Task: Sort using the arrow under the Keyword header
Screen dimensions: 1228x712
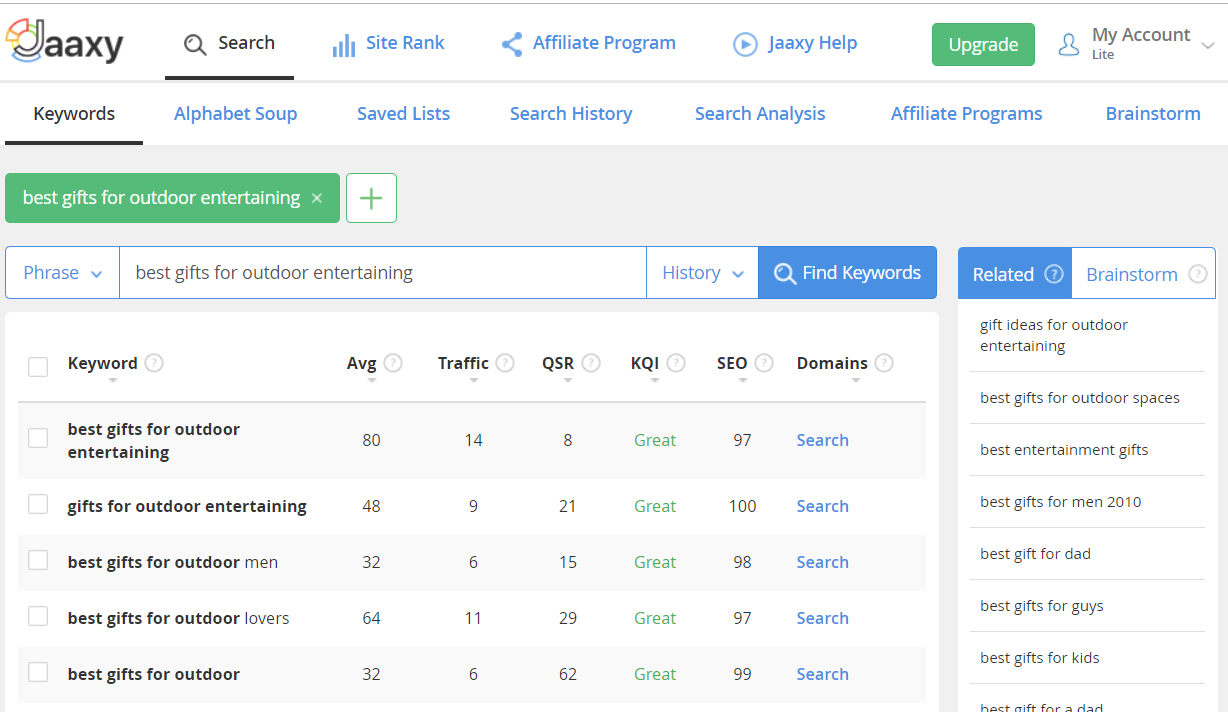Action: [113, 381]
